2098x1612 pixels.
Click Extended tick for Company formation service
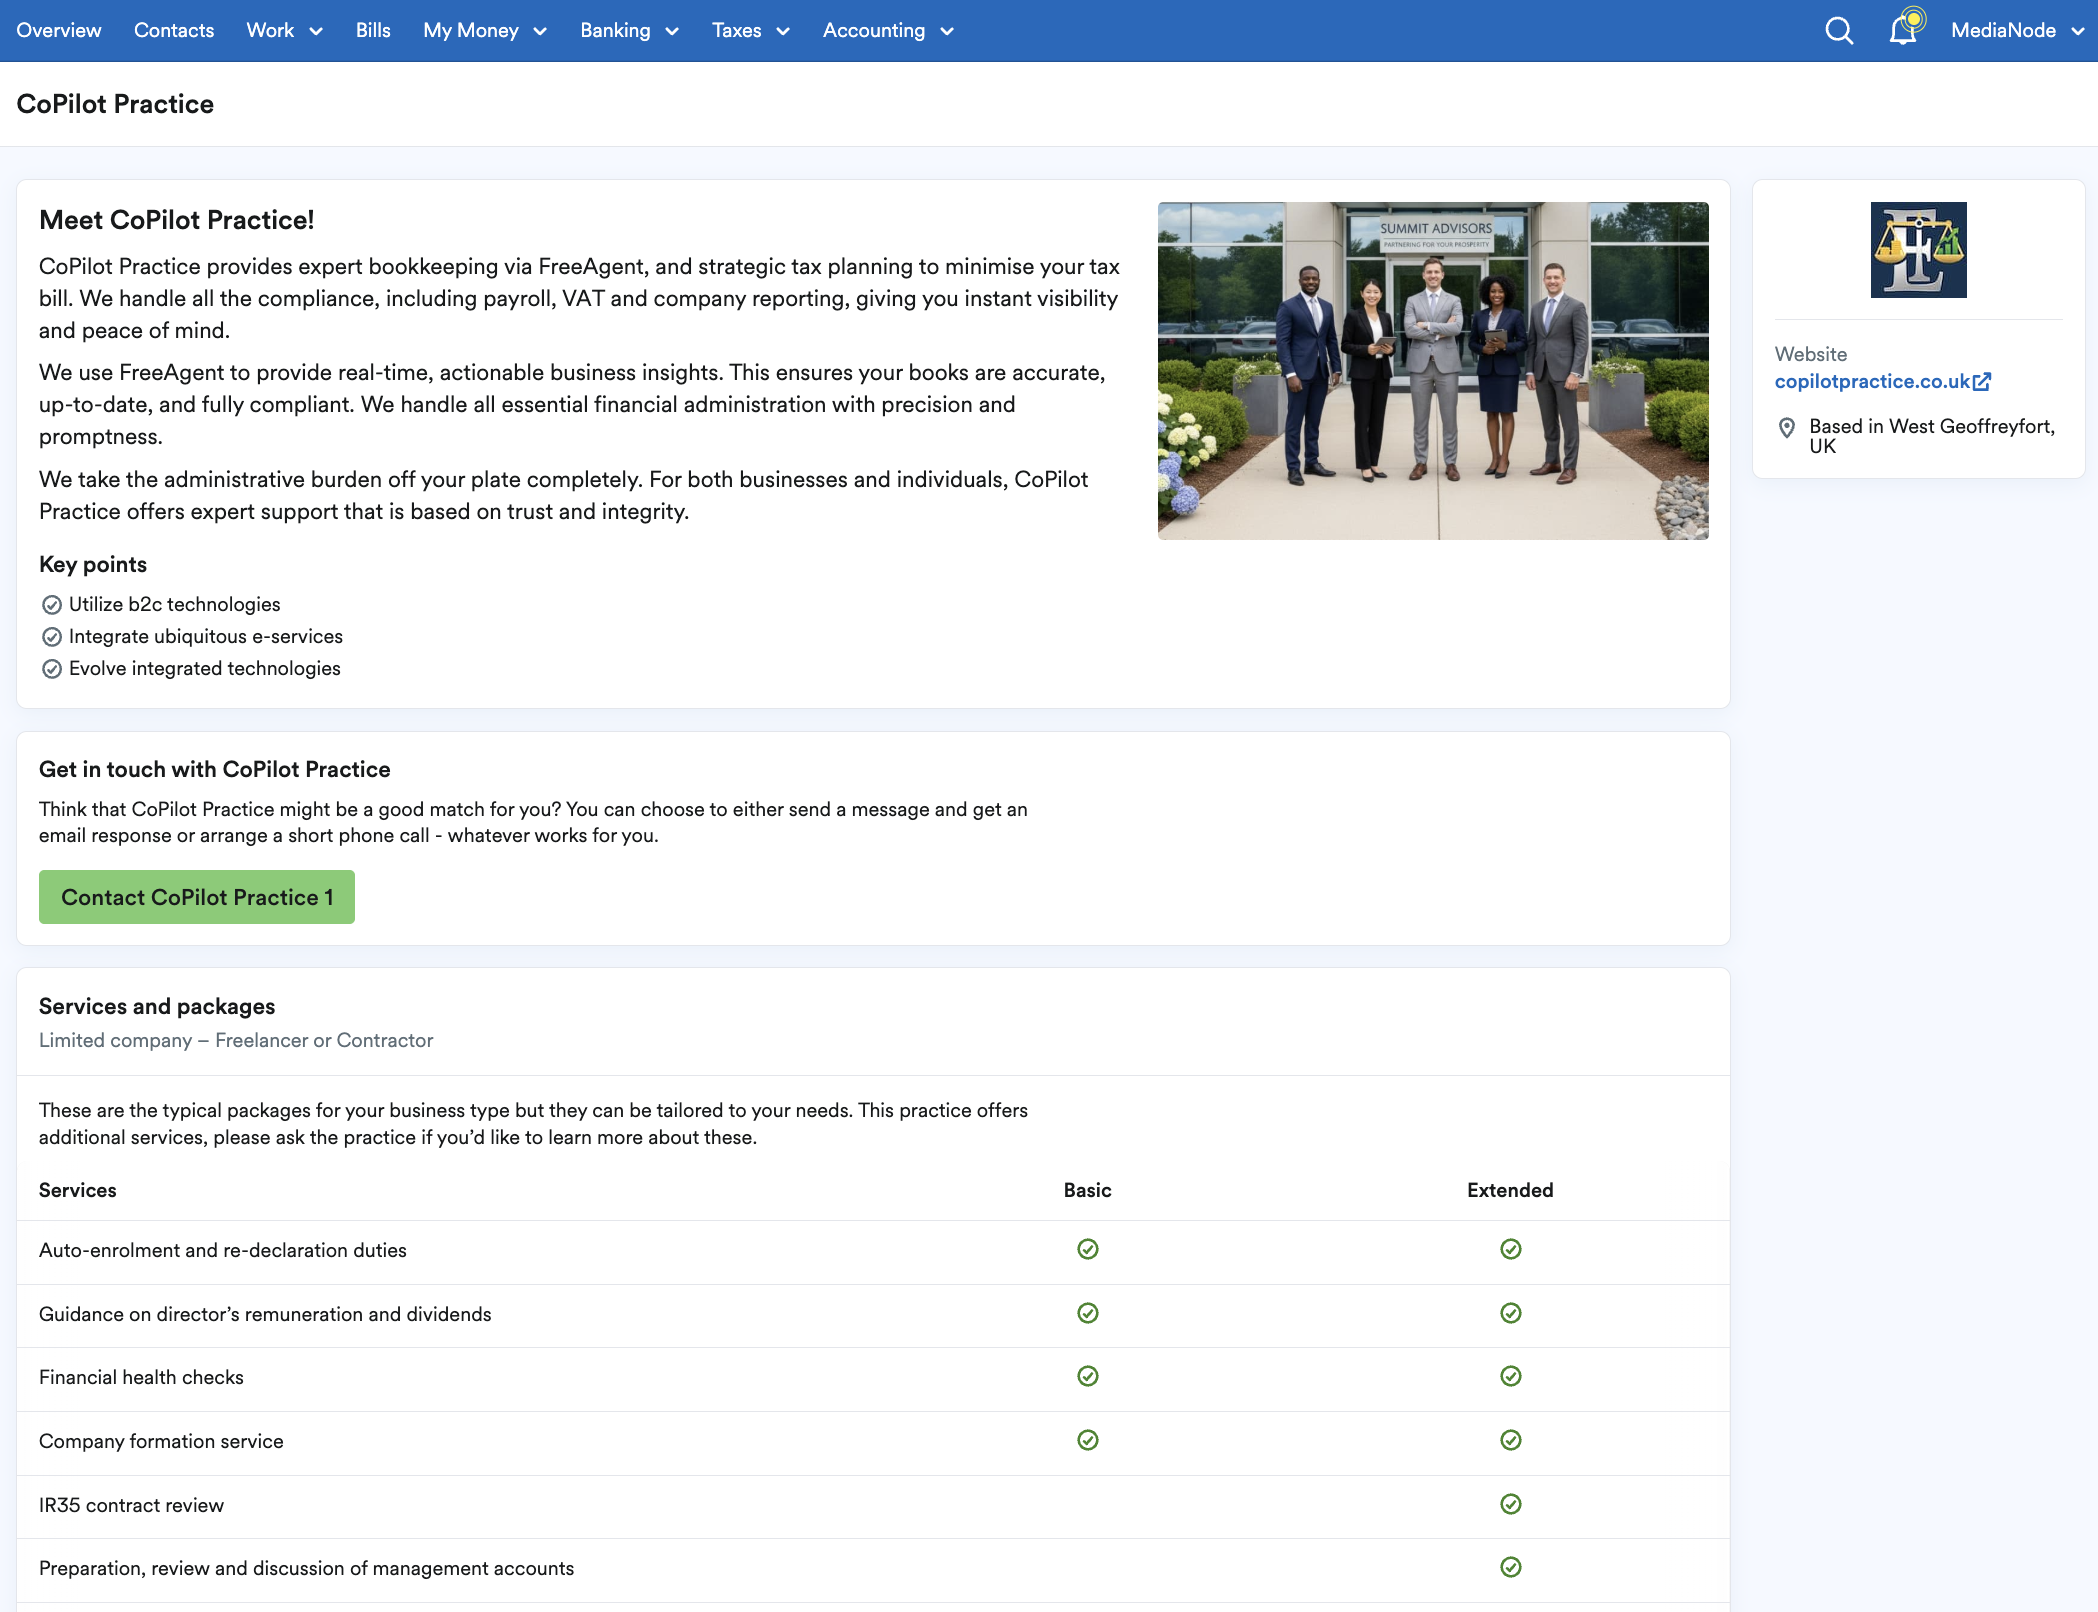coord(1511,1440)
